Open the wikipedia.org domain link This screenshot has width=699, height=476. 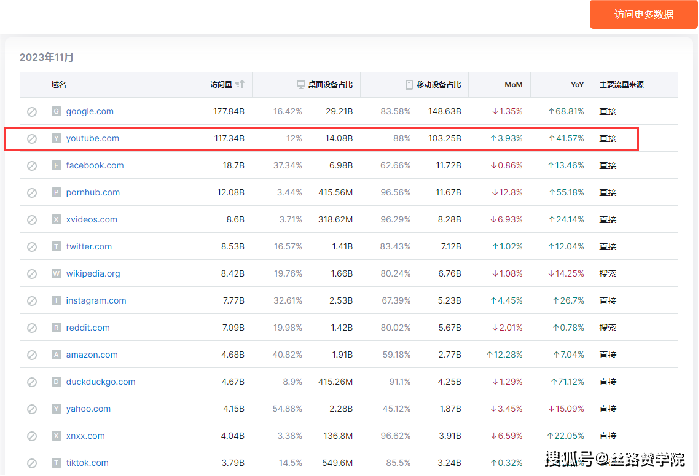pyautogui.click(x=93, y=274)
